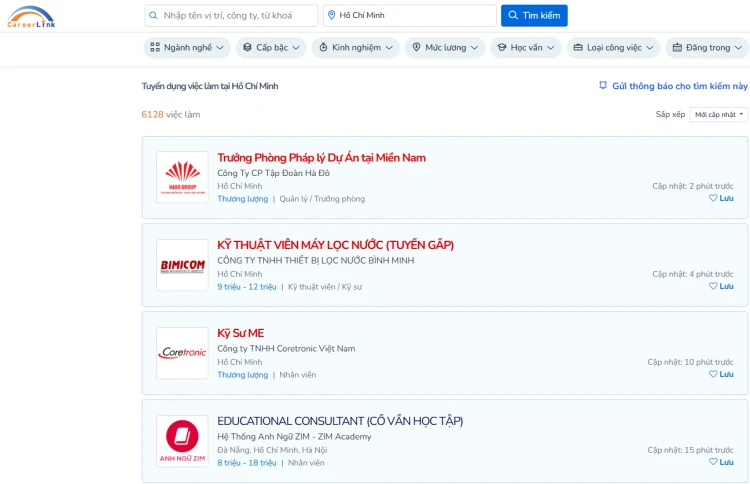Viewport: 750px width, 484px height.
Task: Open the Mới cập nhật sort dropdown
Action: 719,115
